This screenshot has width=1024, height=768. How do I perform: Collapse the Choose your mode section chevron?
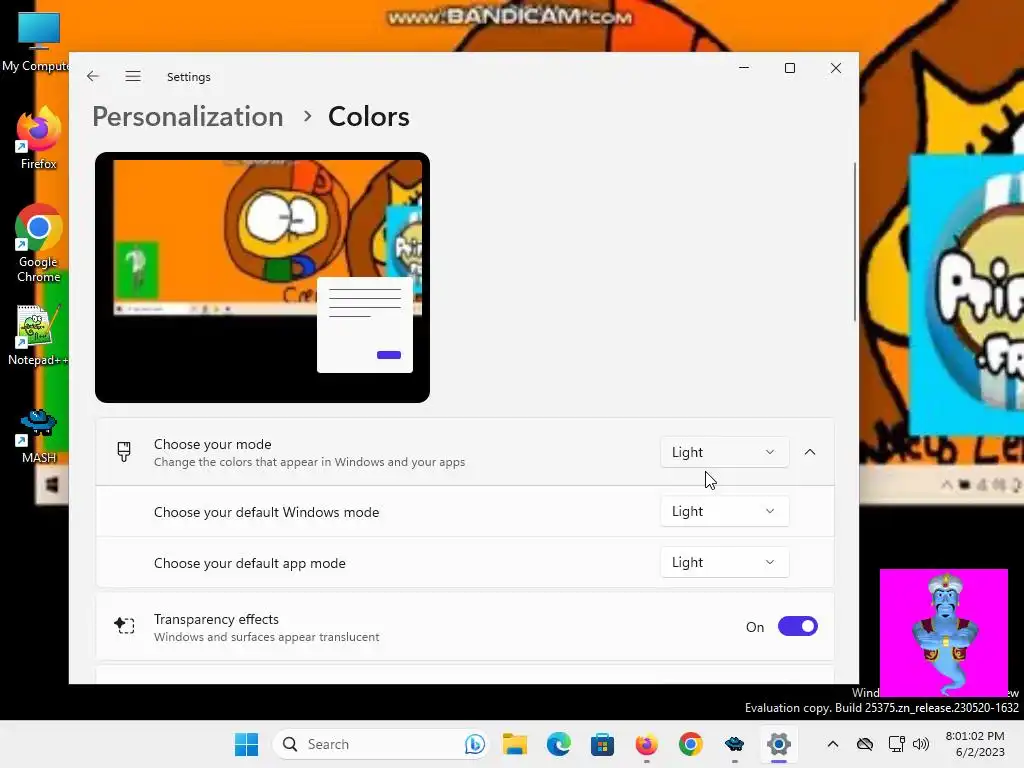point(810,452)
